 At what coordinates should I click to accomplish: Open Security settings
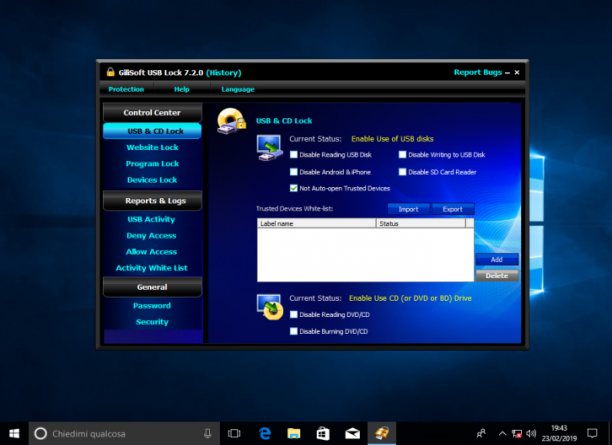(x=152, y=322)
